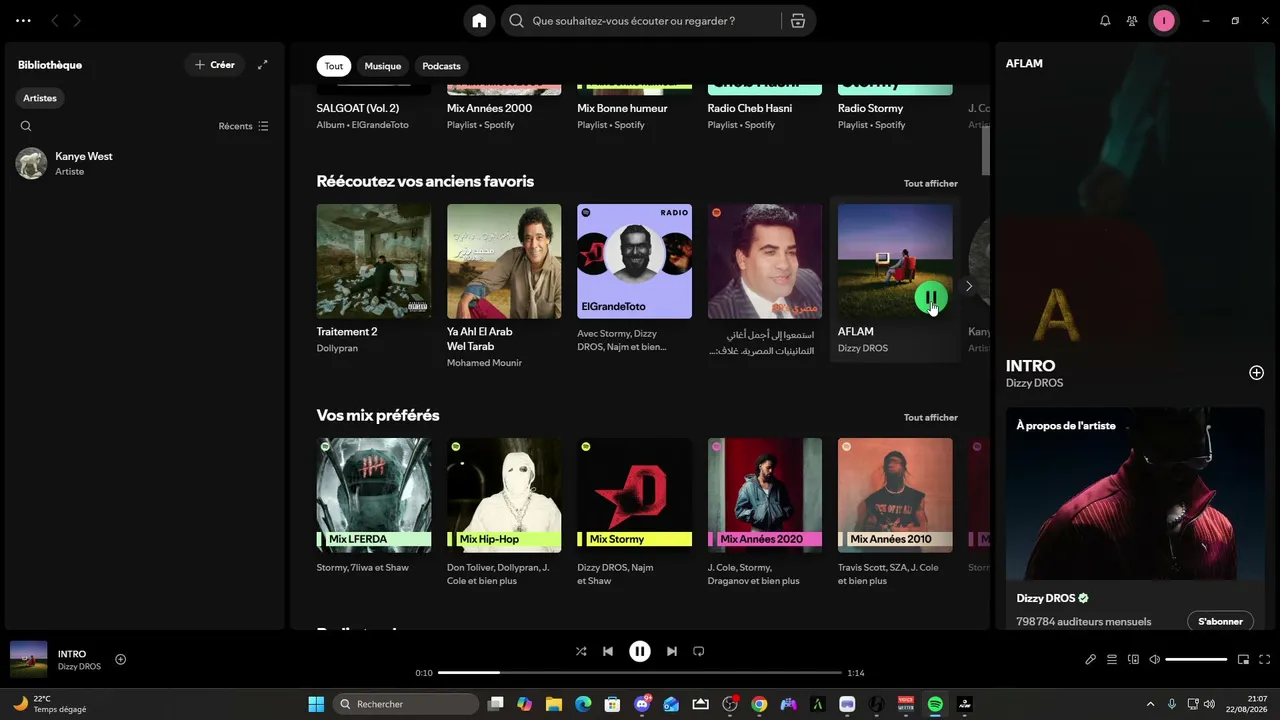Viewport: 1280px width, 720px height.
Task: Click the main content scrollbar
Action: pyautogui.click(x=986, y=150)
